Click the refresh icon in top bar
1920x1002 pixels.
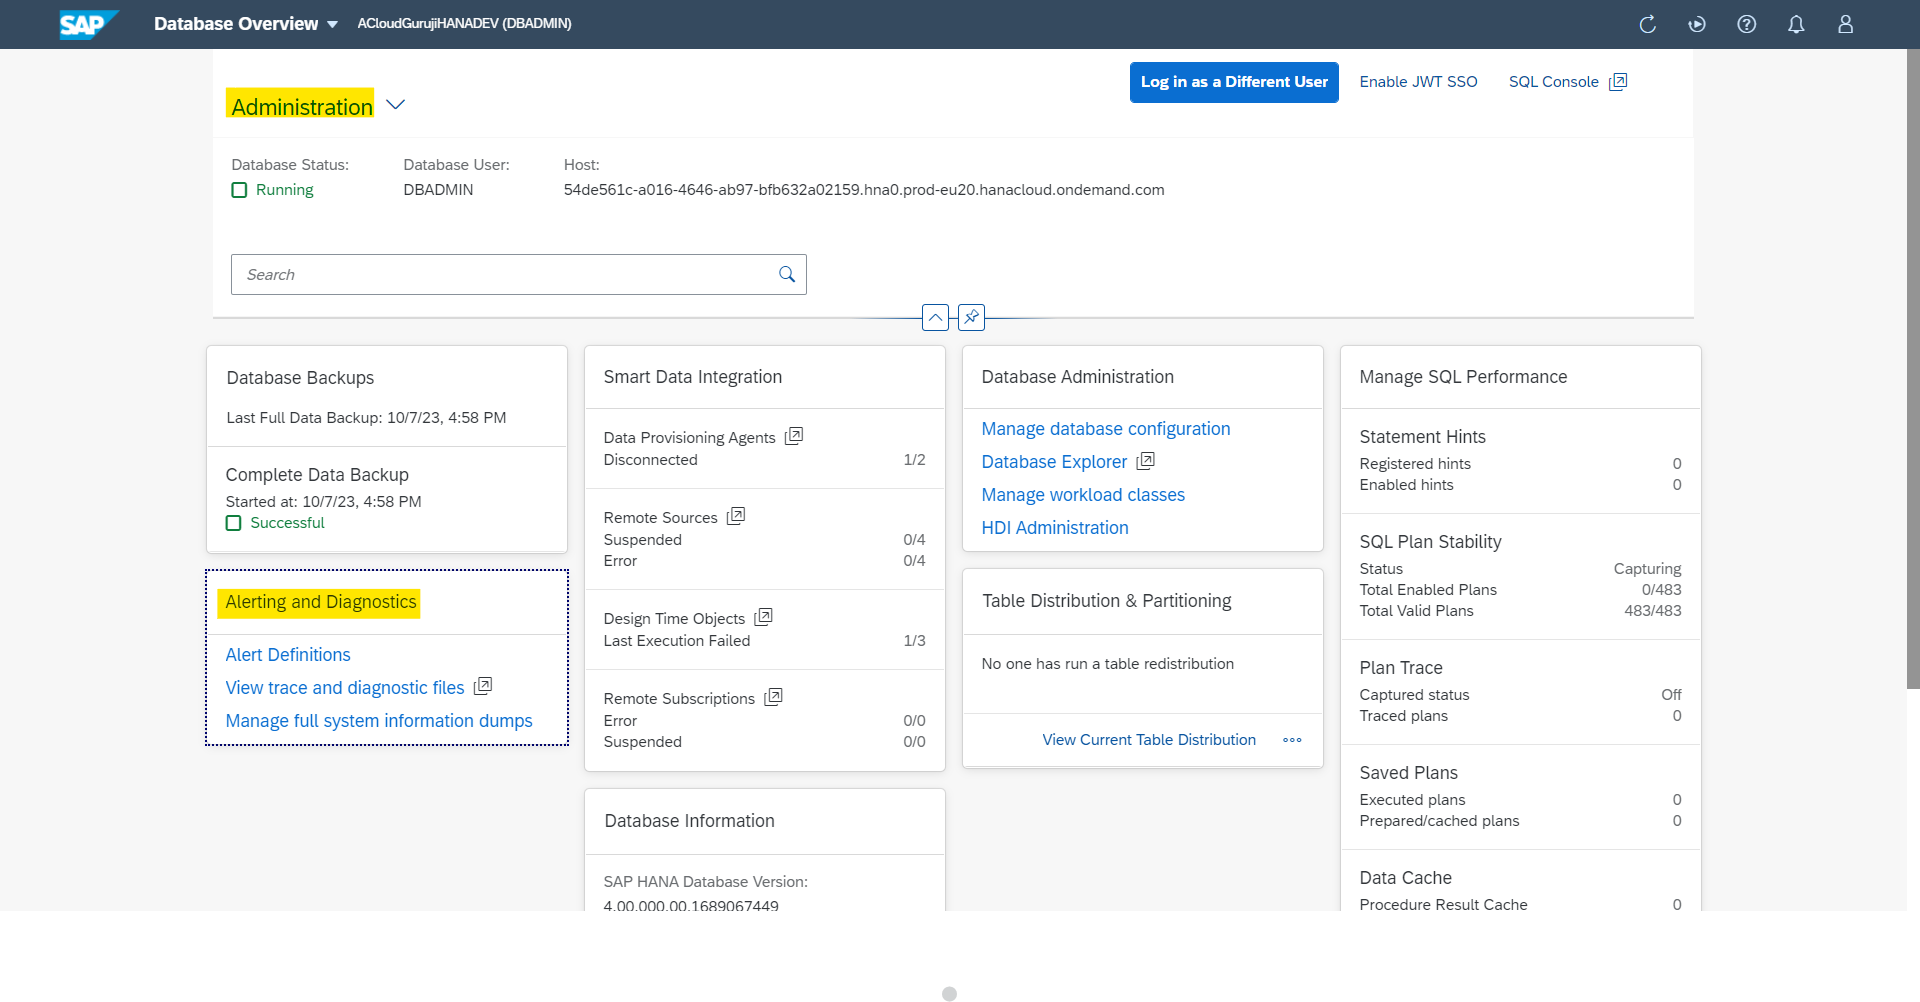pos(1647,24)
